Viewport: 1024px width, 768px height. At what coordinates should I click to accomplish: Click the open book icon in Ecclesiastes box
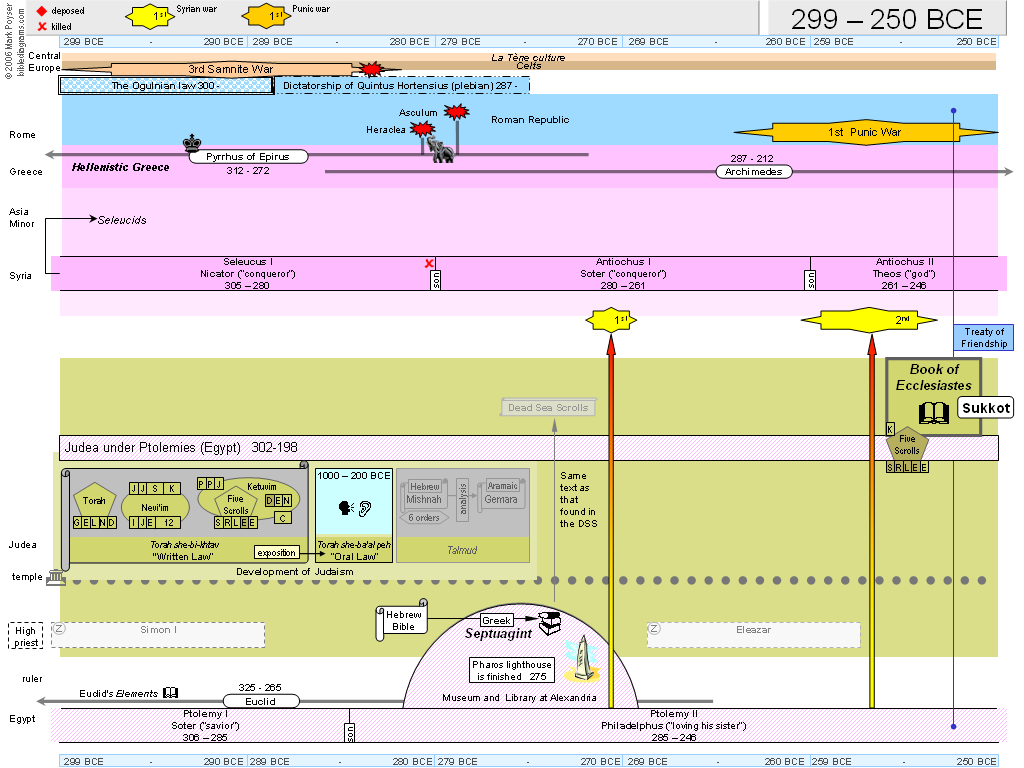(933, 412)
